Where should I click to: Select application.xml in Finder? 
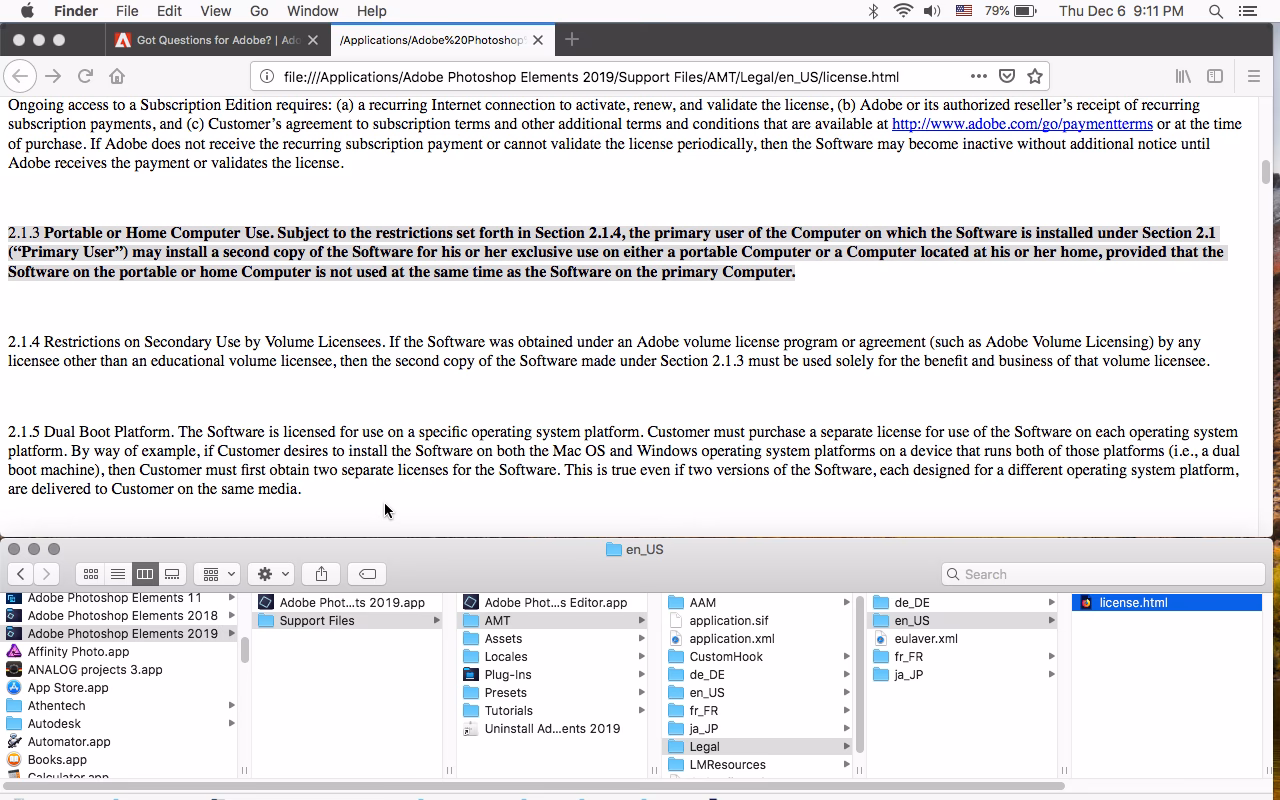coord(731,638)
